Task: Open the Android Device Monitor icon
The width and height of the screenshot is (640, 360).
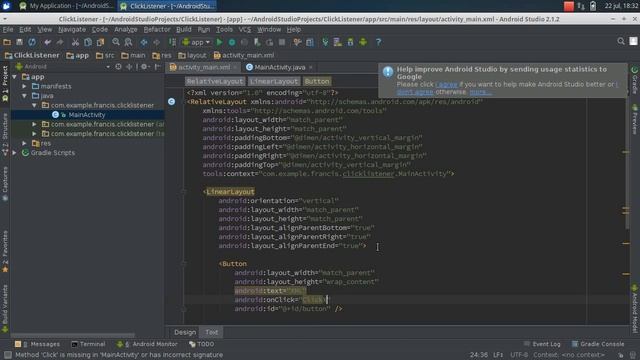Action: (x=363, y=42)
